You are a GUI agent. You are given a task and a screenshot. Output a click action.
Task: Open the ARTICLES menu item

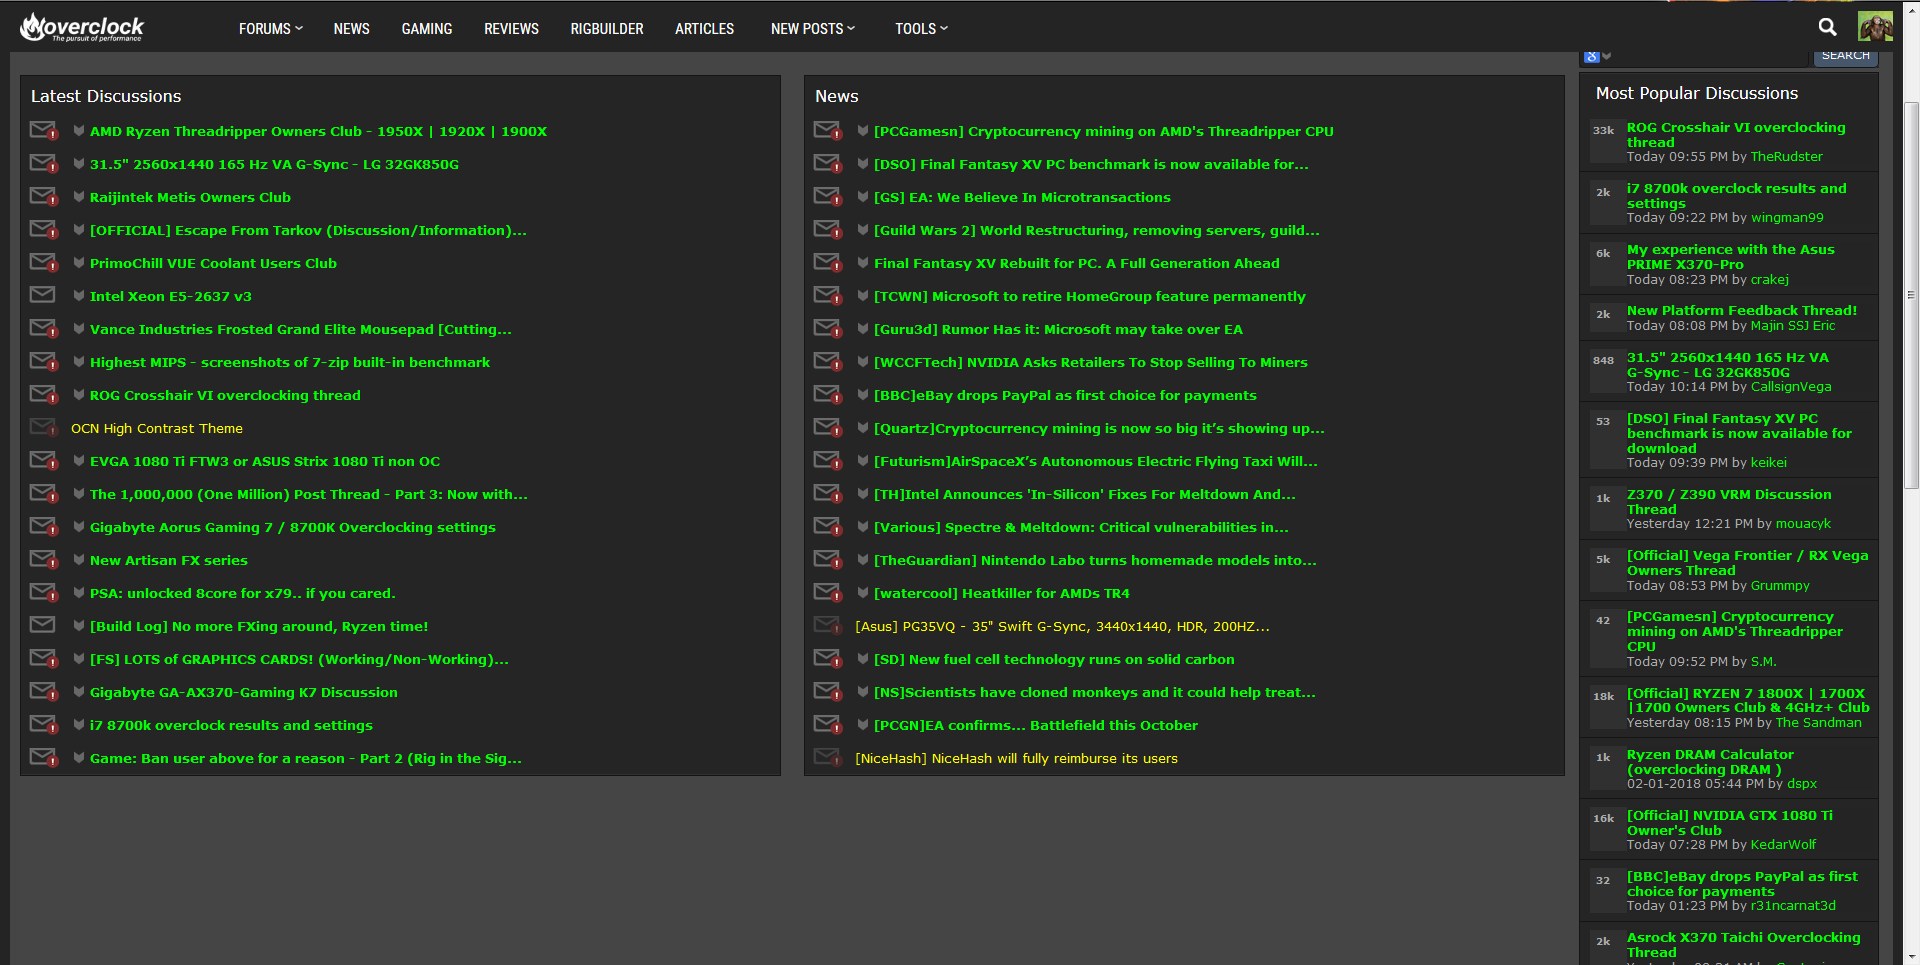704,29
